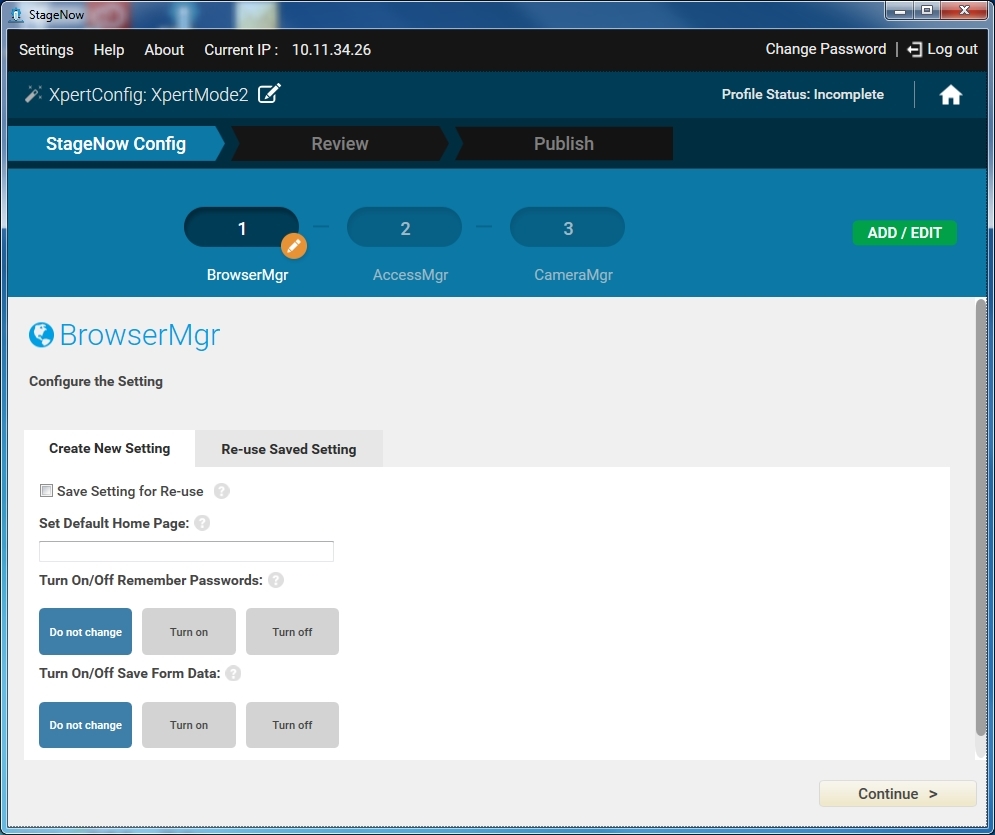
Task: Switch to Re-use Saved Setting tab
Action: click(288, 449)
